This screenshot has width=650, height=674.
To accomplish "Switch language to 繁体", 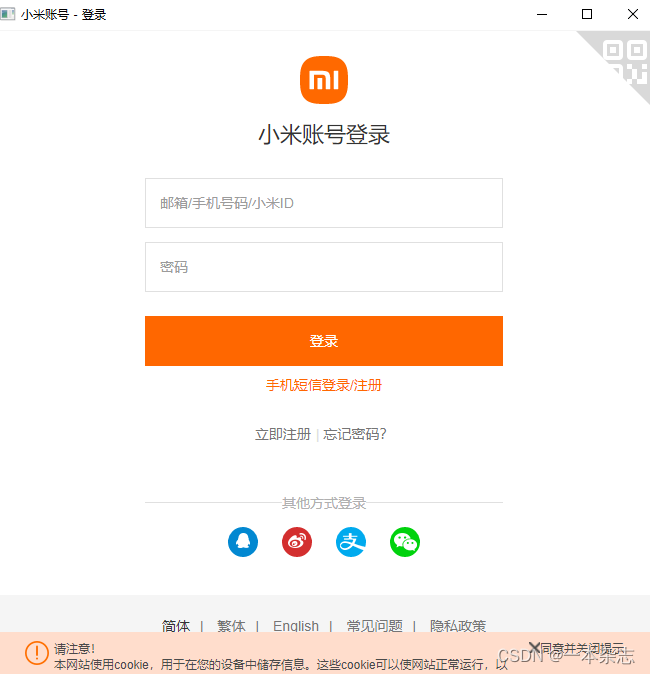I will (x=231, y=625).
